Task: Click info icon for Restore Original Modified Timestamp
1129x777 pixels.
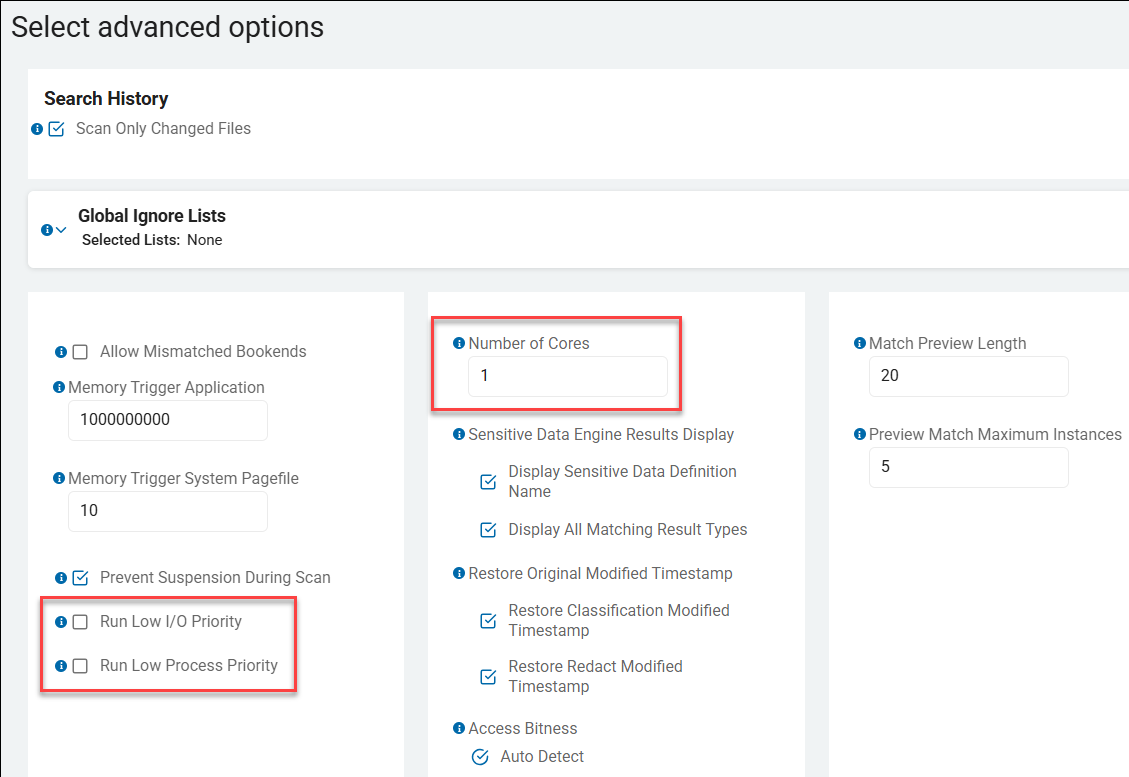Action: 459,573
